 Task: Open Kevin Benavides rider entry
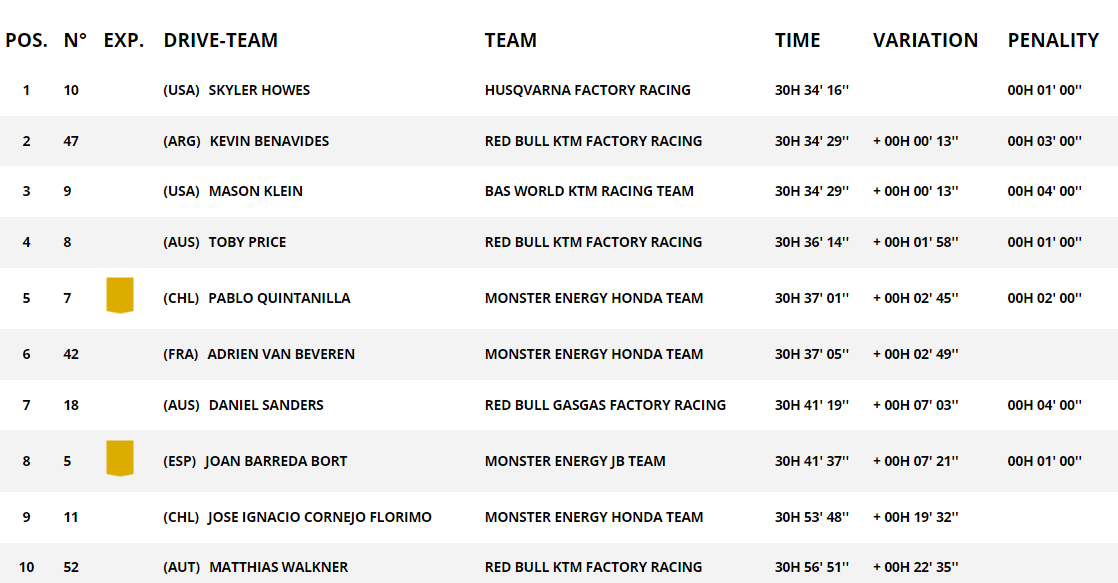click(270, 141)
